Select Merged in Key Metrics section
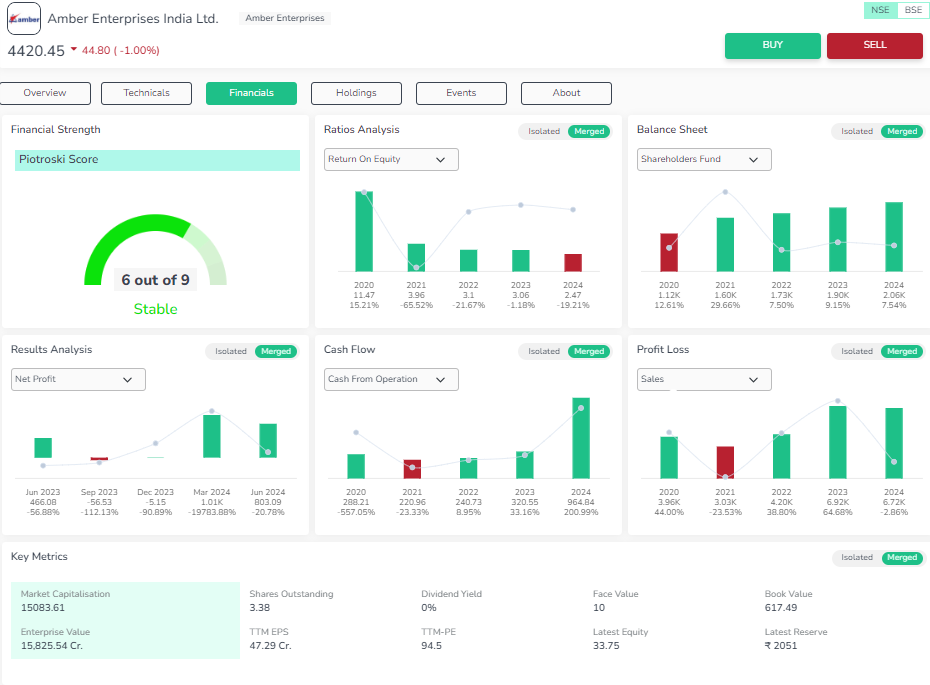Screen dimensions: 930x685 click(902, 557)
